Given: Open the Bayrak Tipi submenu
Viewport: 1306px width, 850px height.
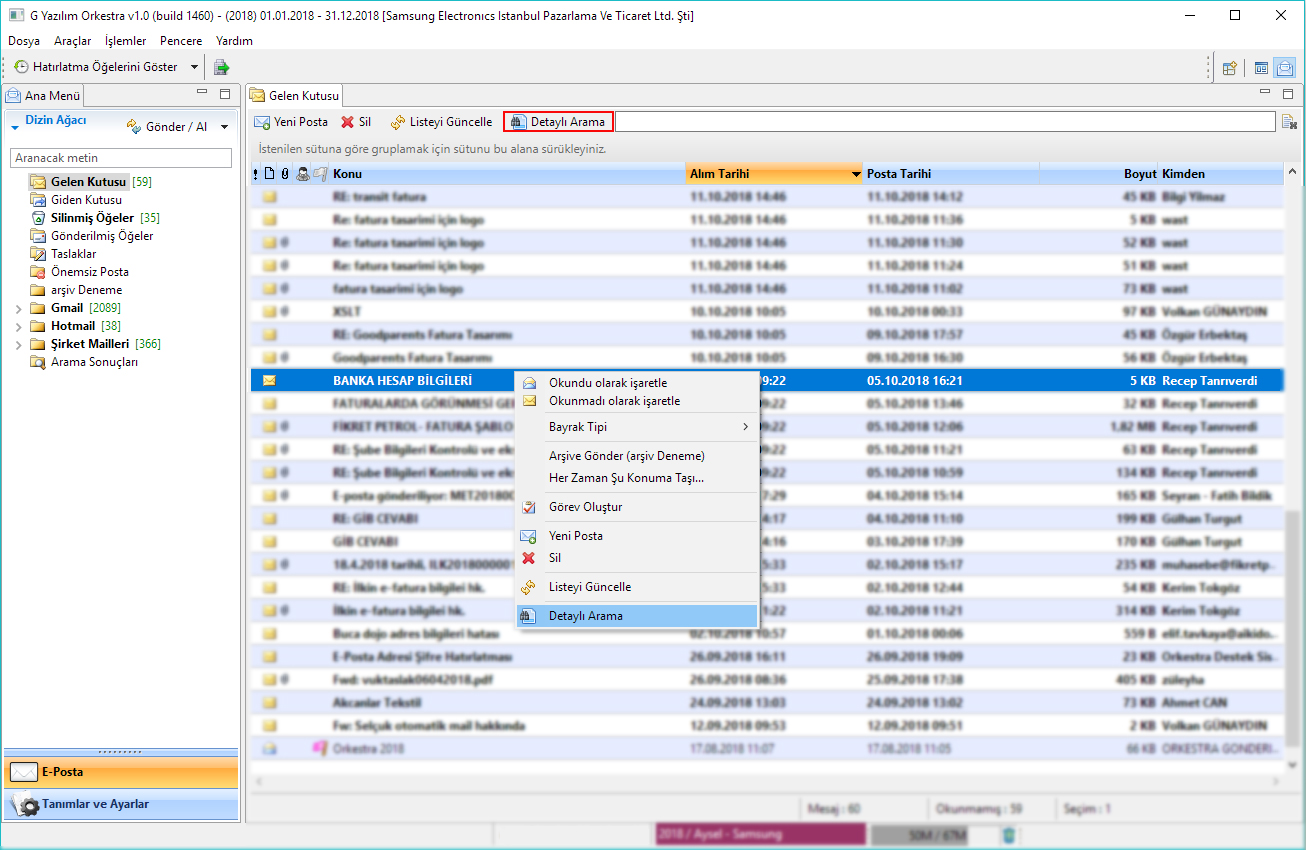Looking at the screenshot, I should 637,427.
